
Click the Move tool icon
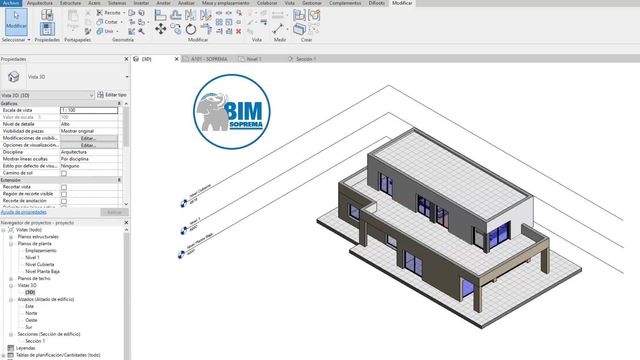tap(160, 29)
